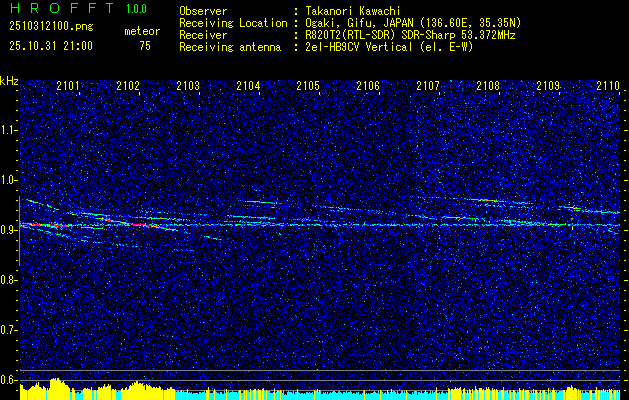This screenshot has width=629, height=400.
Task: Click the 2106 time marker
Action: [368, 85]
